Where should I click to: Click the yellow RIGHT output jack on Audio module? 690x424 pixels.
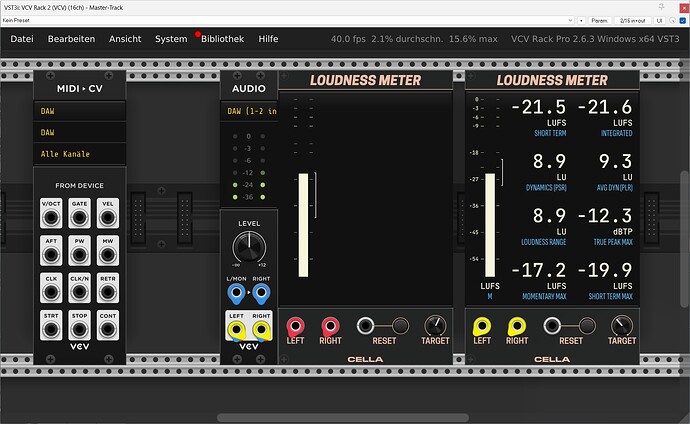261,329
